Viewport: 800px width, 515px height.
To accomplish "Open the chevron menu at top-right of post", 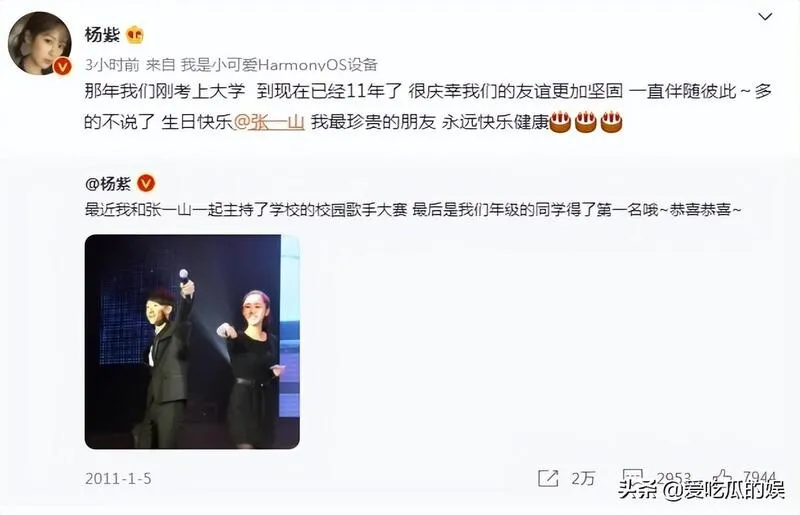I will [x=765, y=17].
